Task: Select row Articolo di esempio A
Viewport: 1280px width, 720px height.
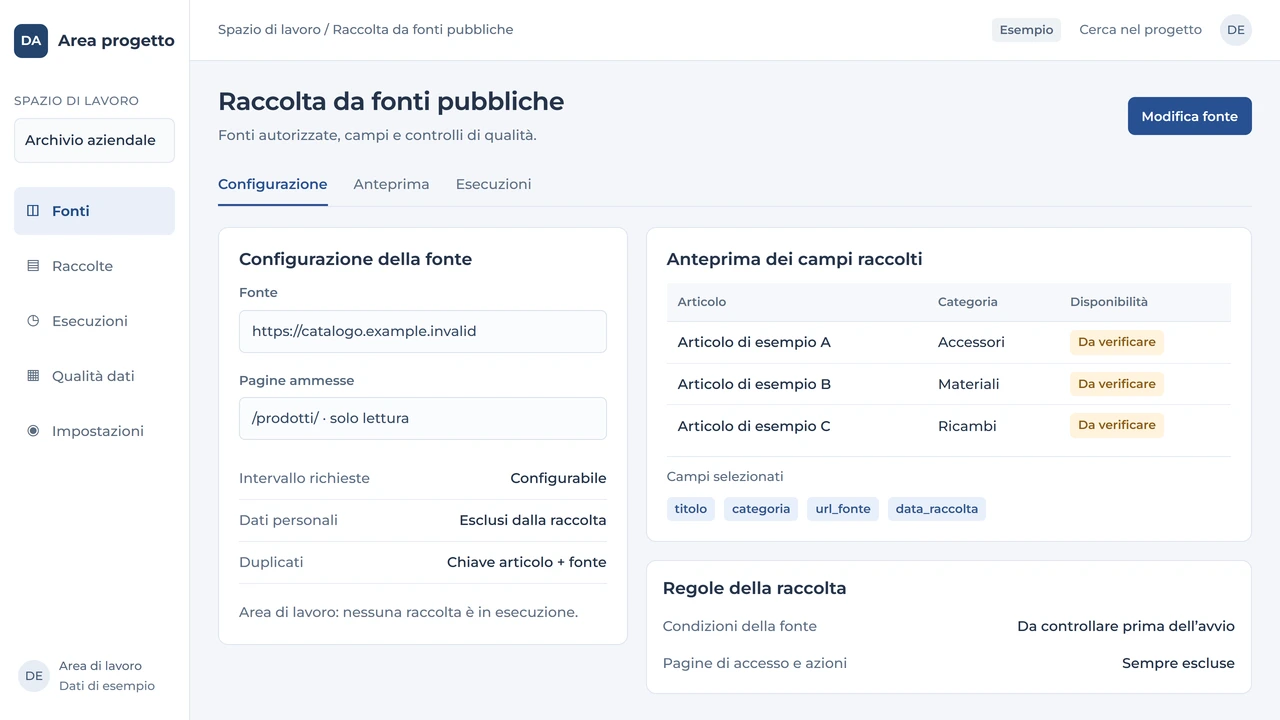Action: tap(949, 342)
